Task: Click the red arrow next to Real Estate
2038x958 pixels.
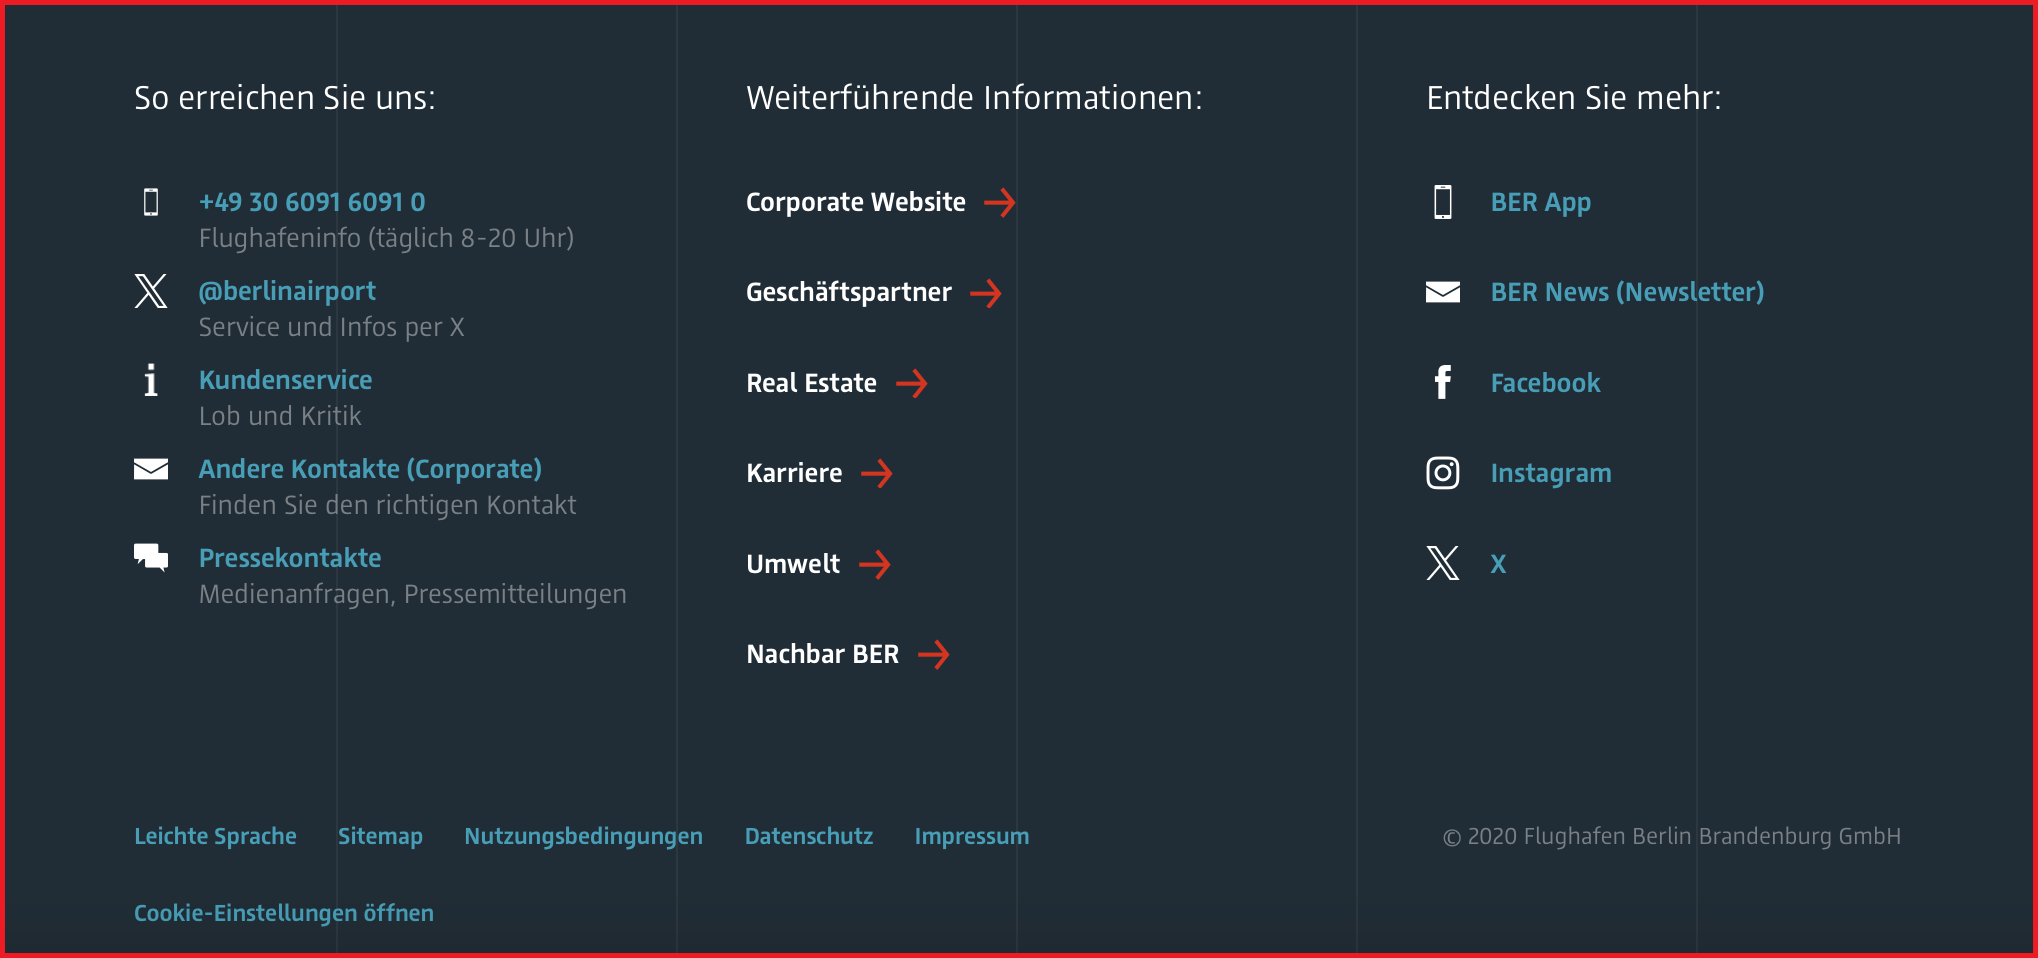Action: [x=912, y=383]
